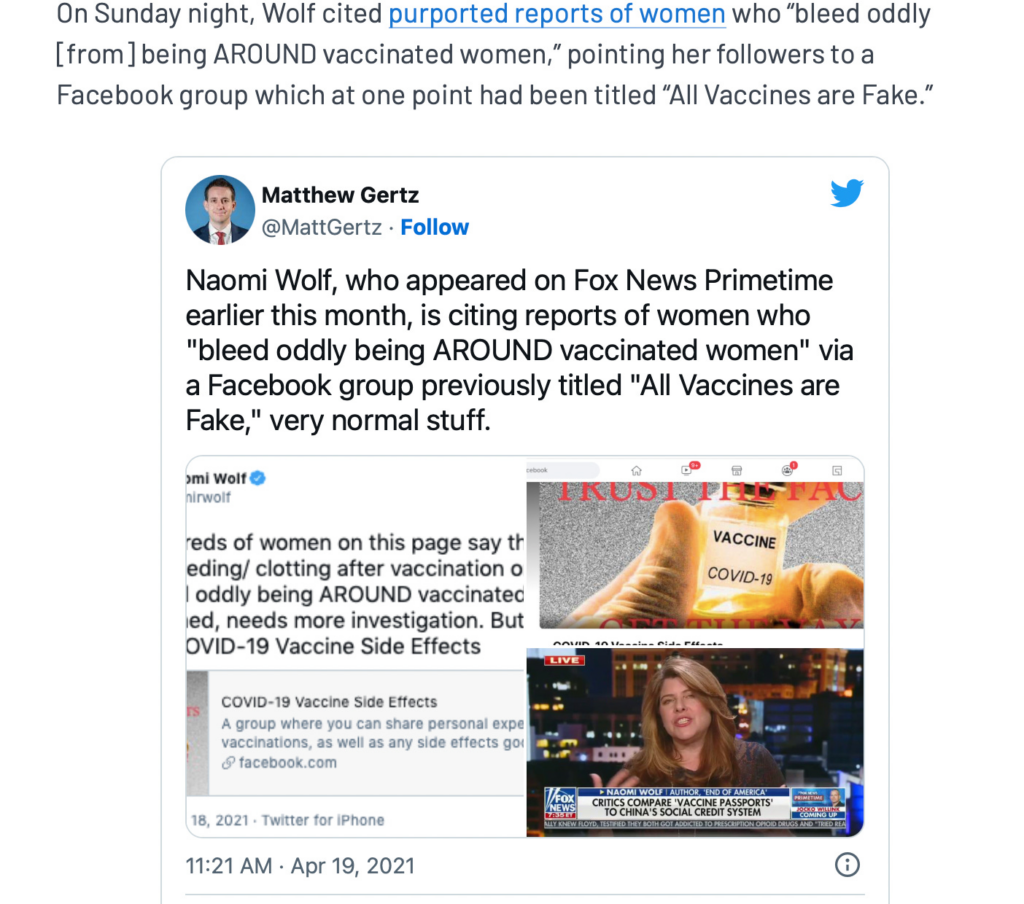The width and height of the screenshot is (1024, 904).
Task: Follow Matthew Gertz on Twitter
Action: tap(434, 227)
